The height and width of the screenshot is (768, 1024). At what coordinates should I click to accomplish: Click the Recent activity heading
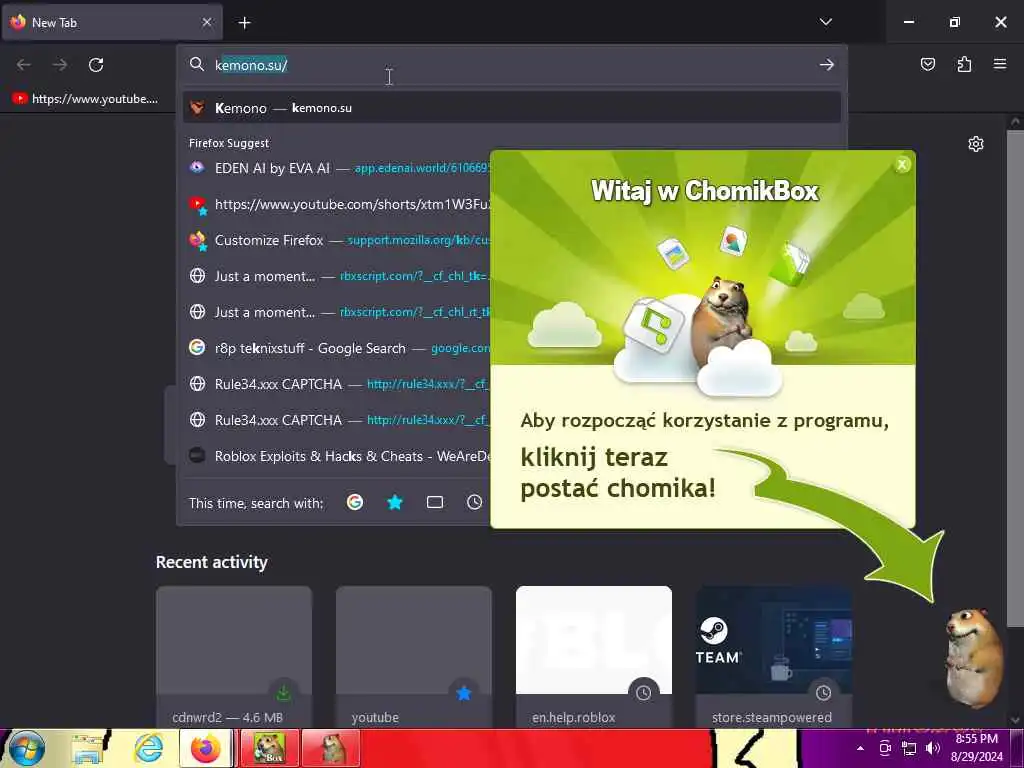click(x=212, y=562)
